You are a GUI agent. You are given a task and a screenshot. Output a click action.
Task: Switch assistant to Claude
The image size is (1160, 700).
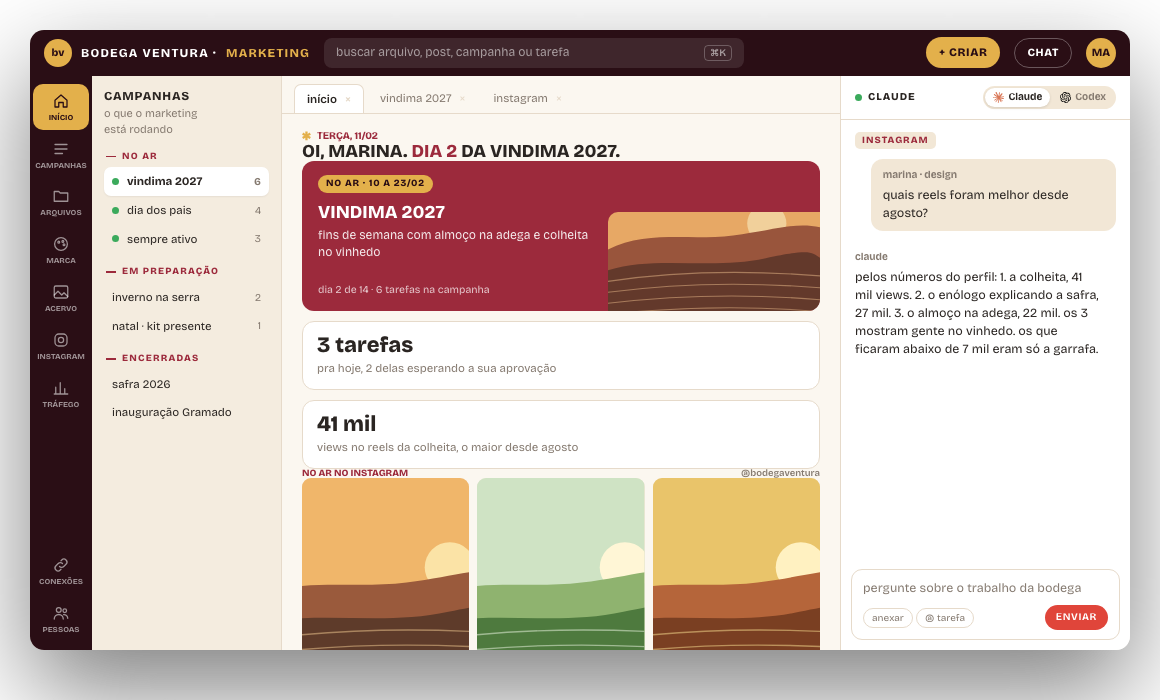pyautogui.click(x=1017, y=97)
